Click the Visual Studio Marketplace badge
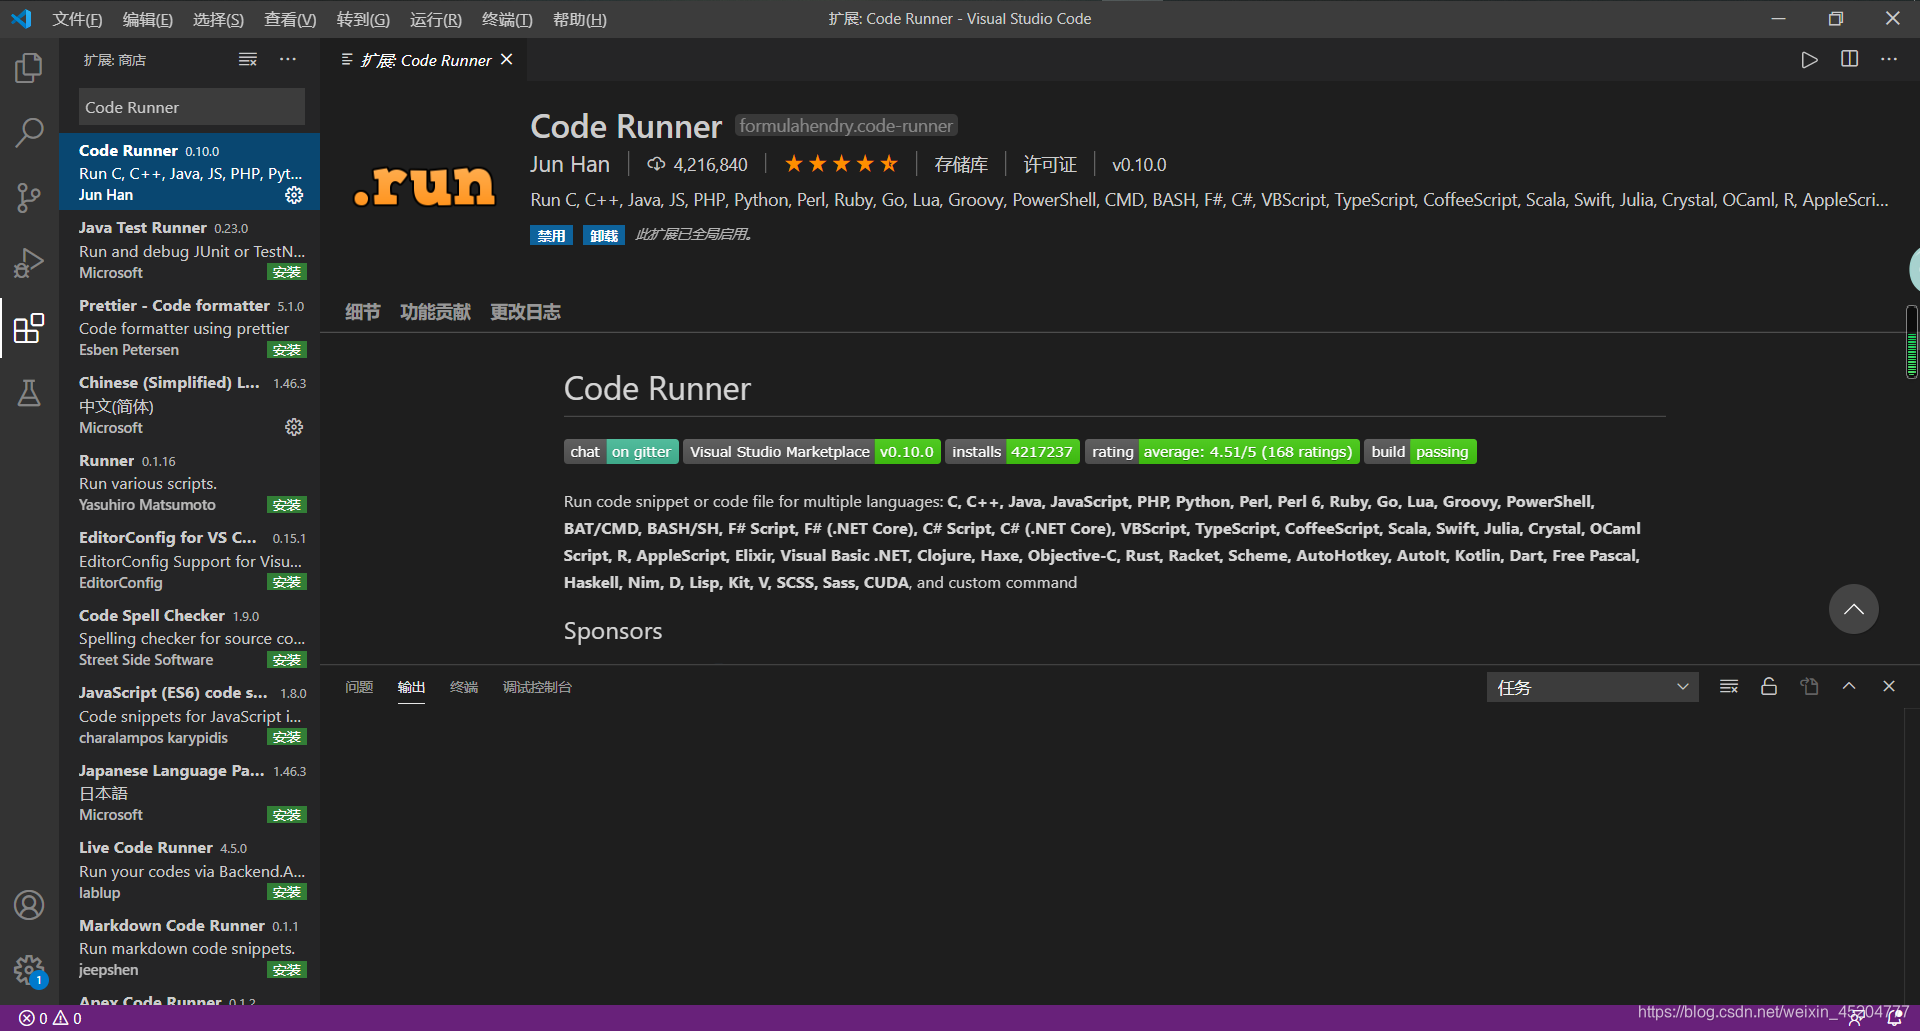The width and height of the screenshot is (1920, 1031). (811, 452)
